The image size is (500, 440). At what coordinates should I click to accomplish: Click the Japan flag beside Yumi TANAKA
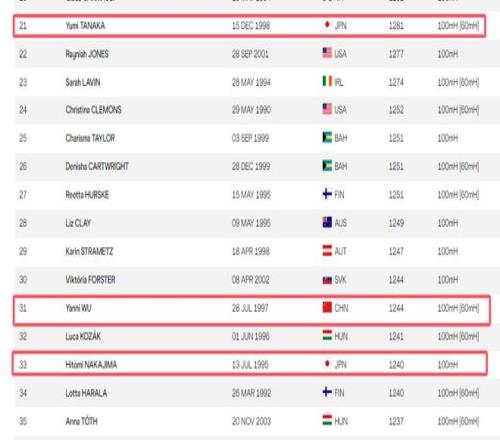click(327, 25)
